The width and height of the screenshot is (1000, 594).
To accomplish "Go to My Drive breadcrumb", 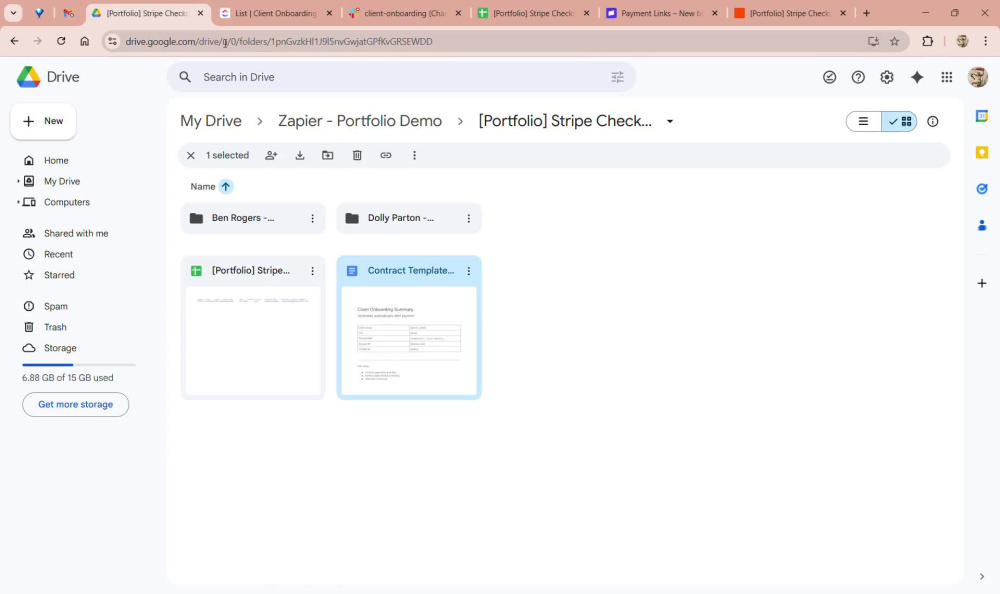I will pos(211,121).
